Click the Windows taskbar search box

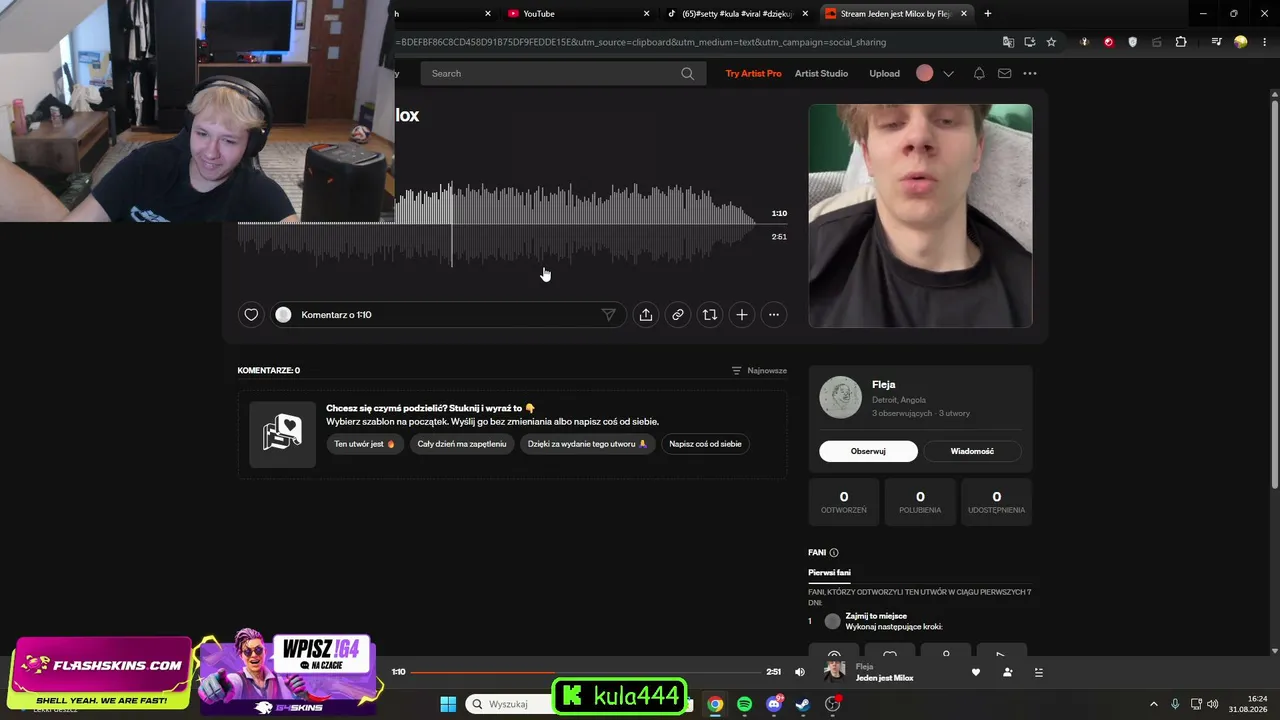click(x=510, y=704)
